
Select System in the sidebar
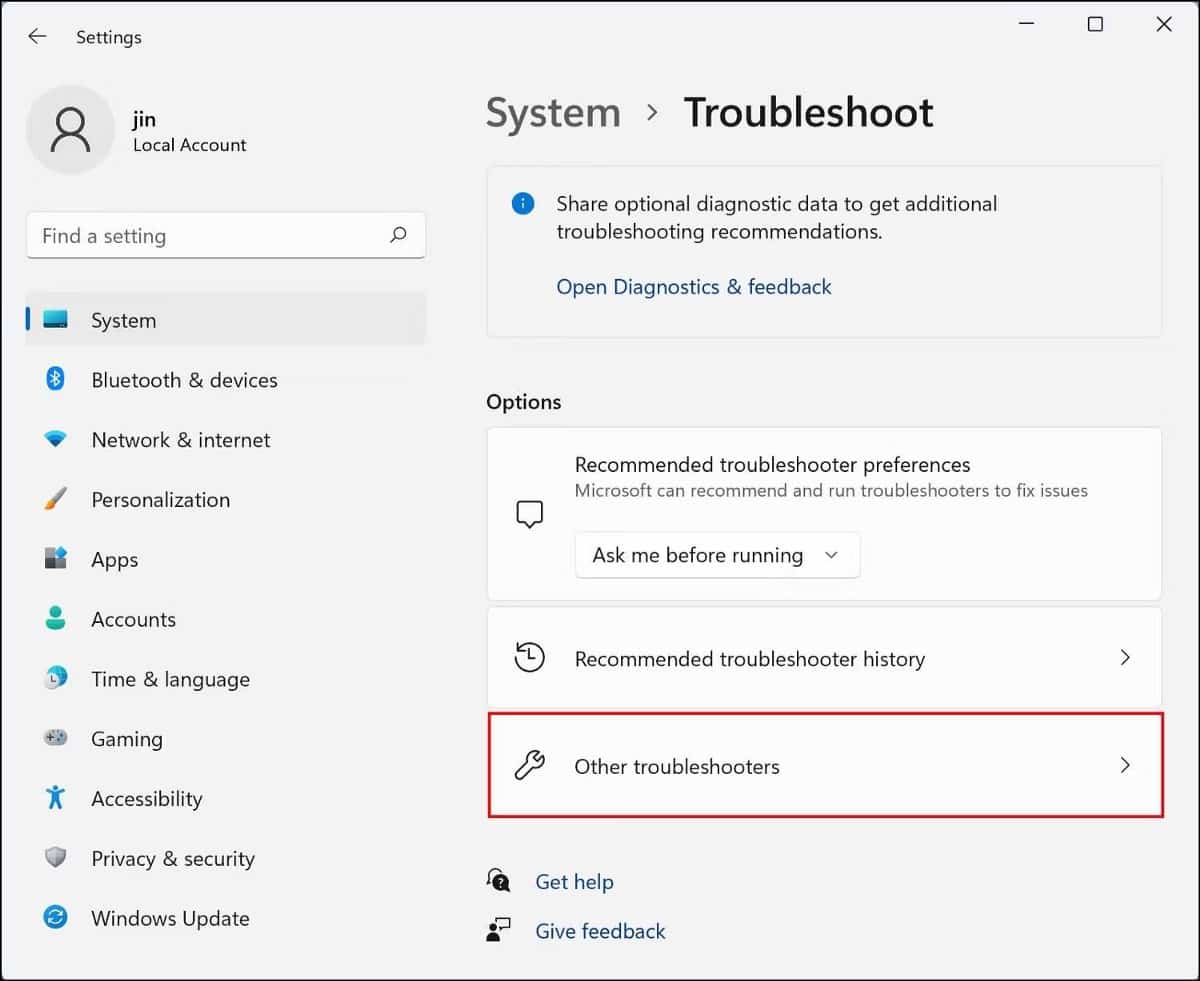pyautogui.click(x=54, y=320)
